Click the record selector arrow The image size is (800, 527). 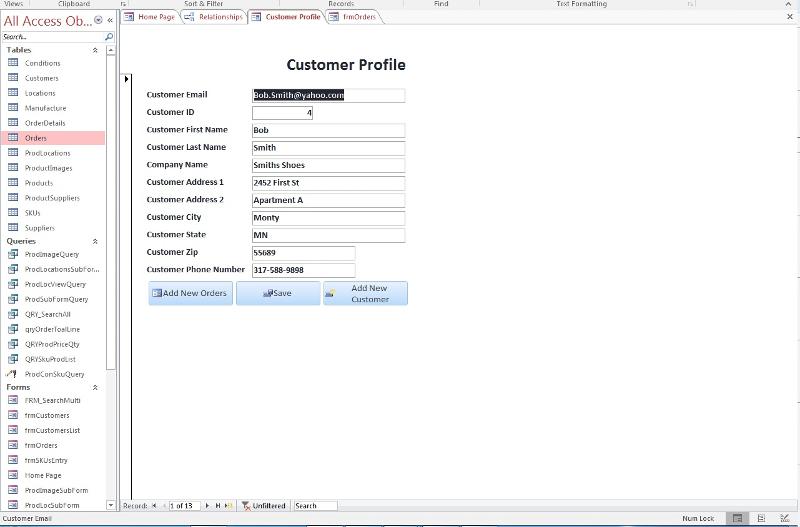[126, 79]
